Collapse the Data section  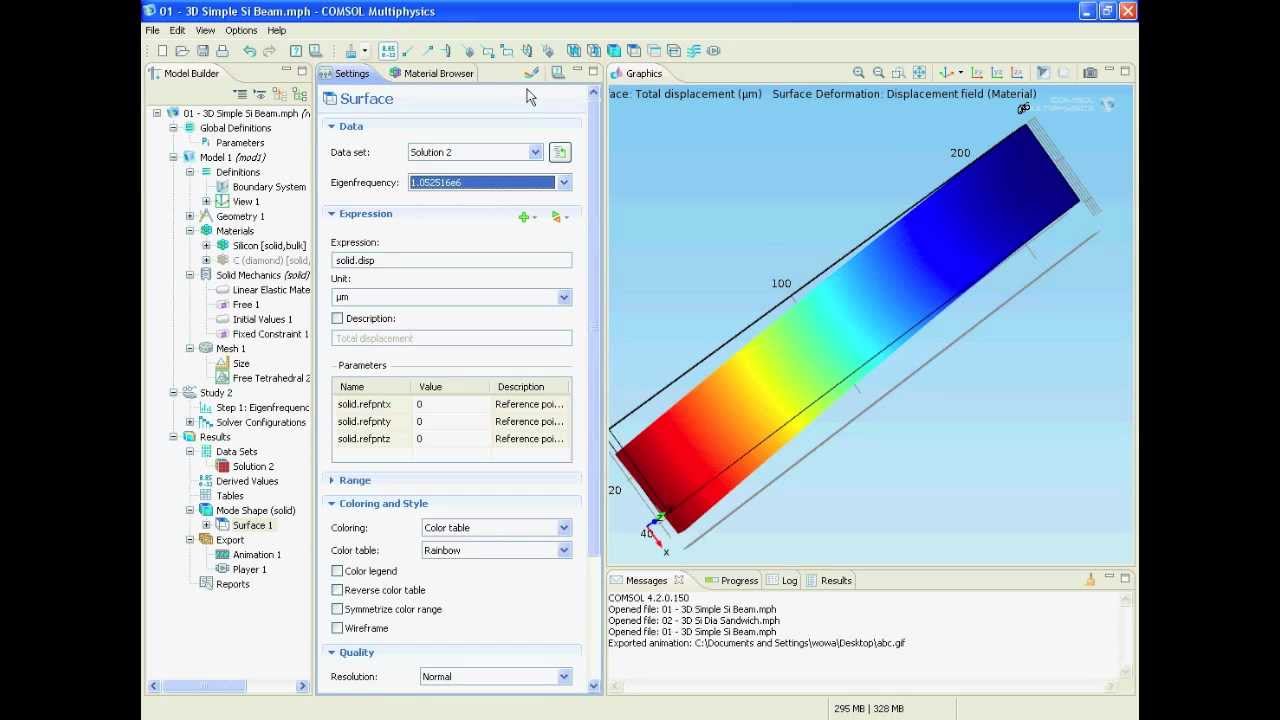pos(331,127)
